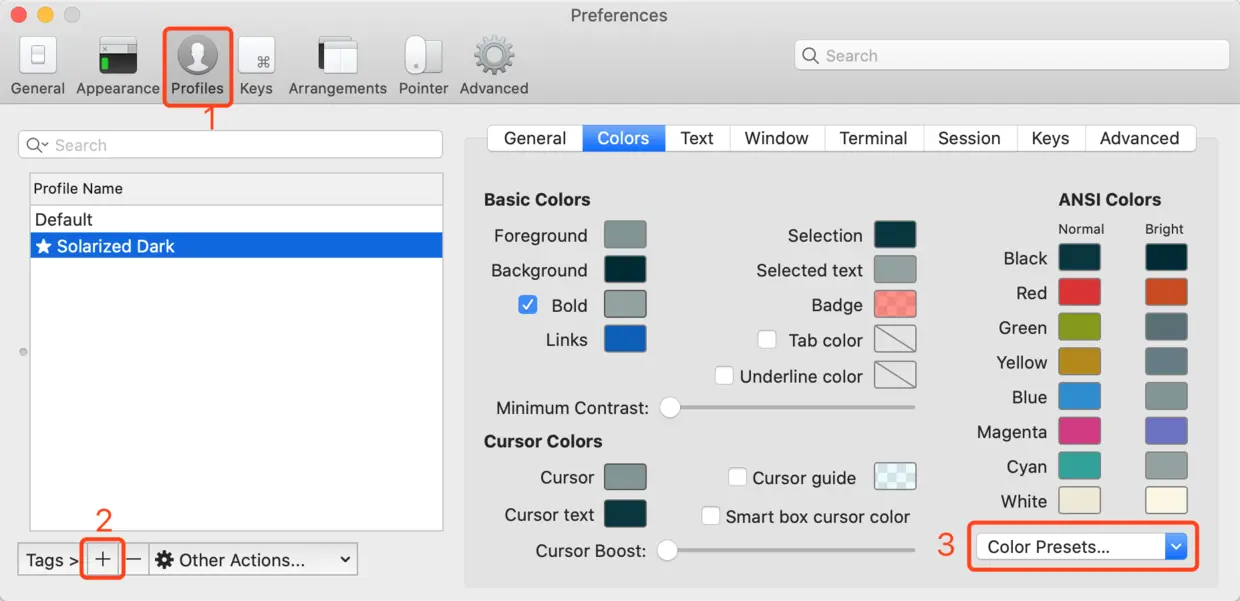The height and width of the screenshot is (601, 1240).
Task: Open the Pointer preferences icon
Action: pyautogui.click(x=423, y=56)
